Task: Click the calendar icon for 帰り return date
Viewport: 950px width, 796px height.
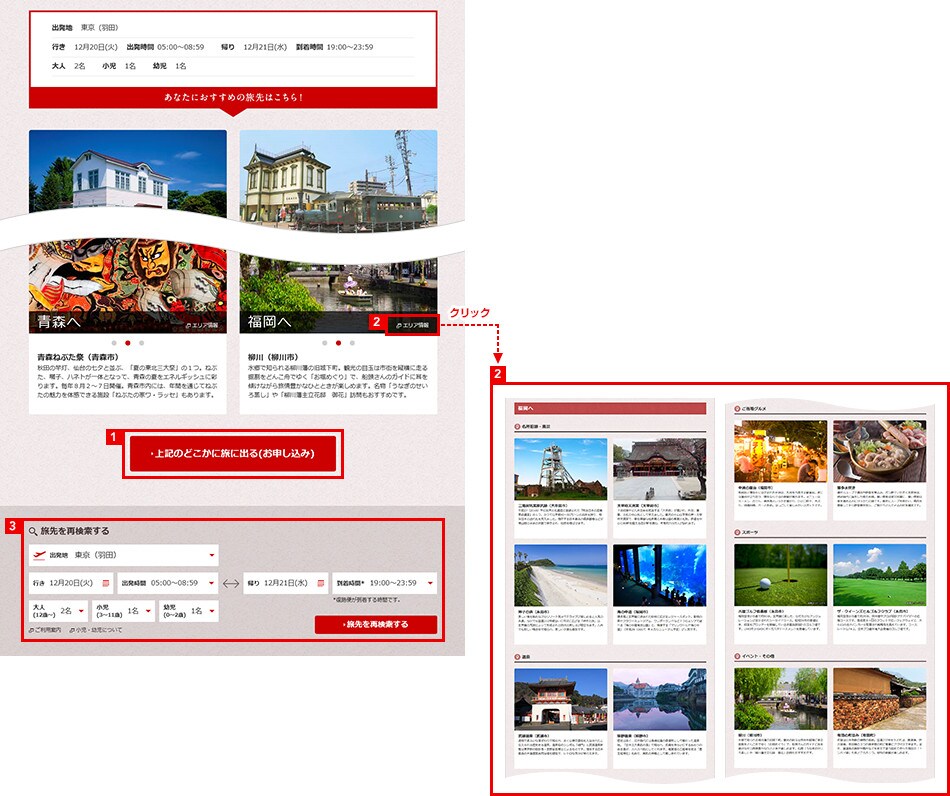Action: 321,583
